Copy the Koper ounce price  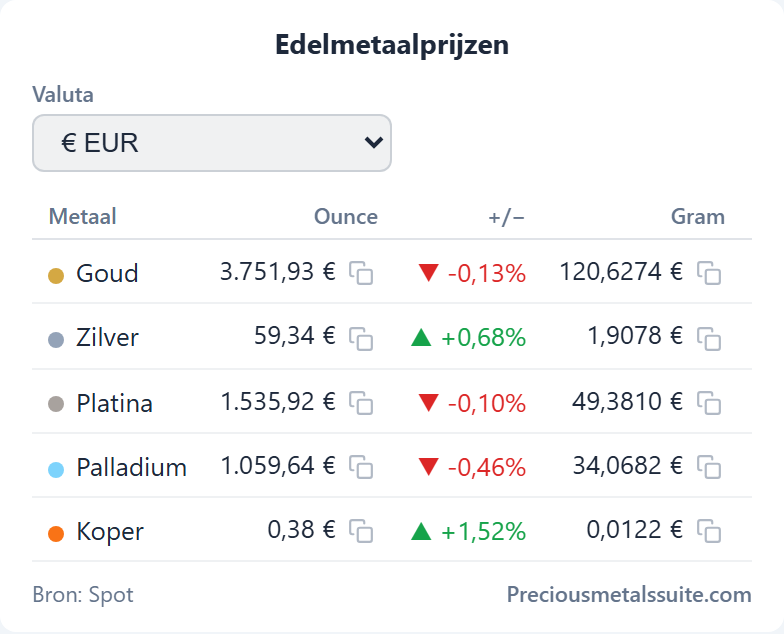point(361,531)
